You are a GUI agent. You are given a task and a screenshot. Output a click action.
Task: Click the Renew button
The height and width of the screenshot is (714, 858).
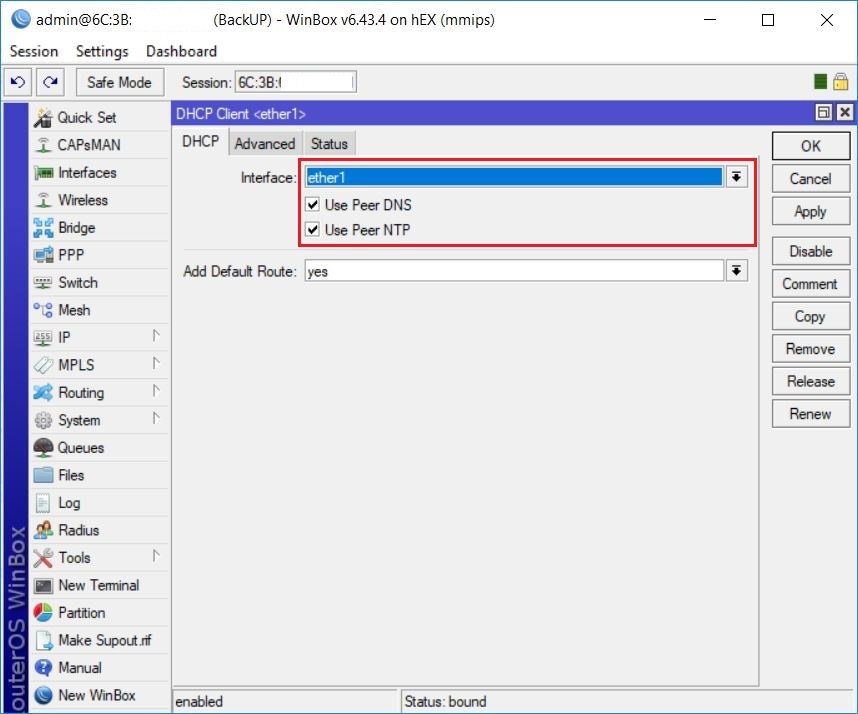point(811,414)
